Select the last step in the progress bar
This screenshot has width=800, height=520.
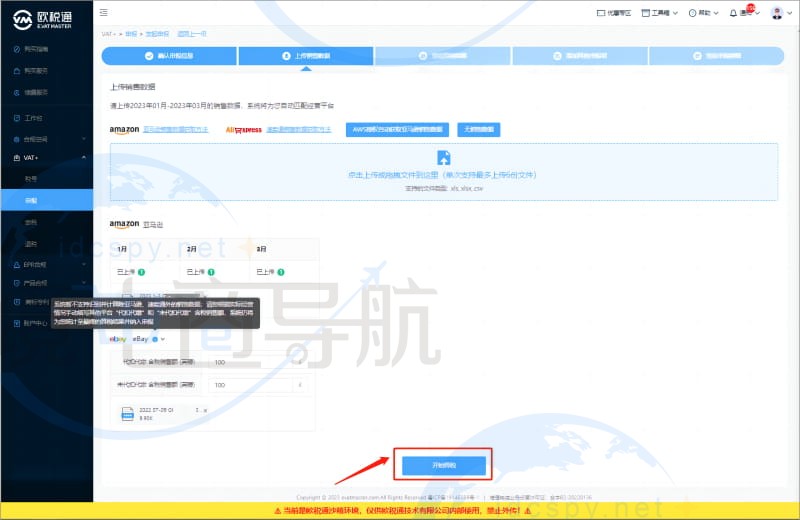[x=716, y=56]
